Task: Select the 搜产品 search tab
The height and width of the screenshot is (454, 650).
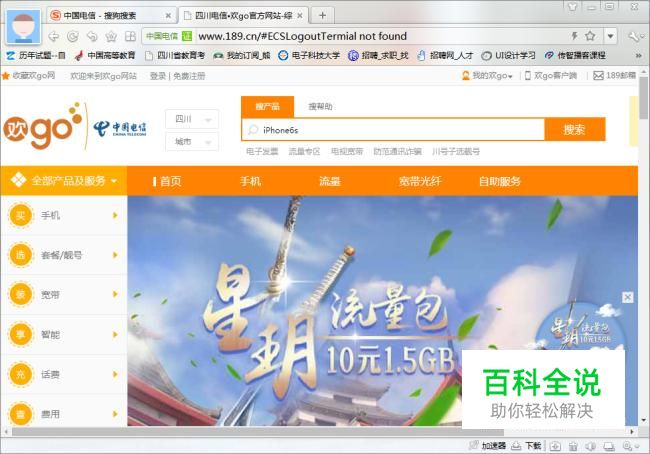Action: (x=267, y=107)
